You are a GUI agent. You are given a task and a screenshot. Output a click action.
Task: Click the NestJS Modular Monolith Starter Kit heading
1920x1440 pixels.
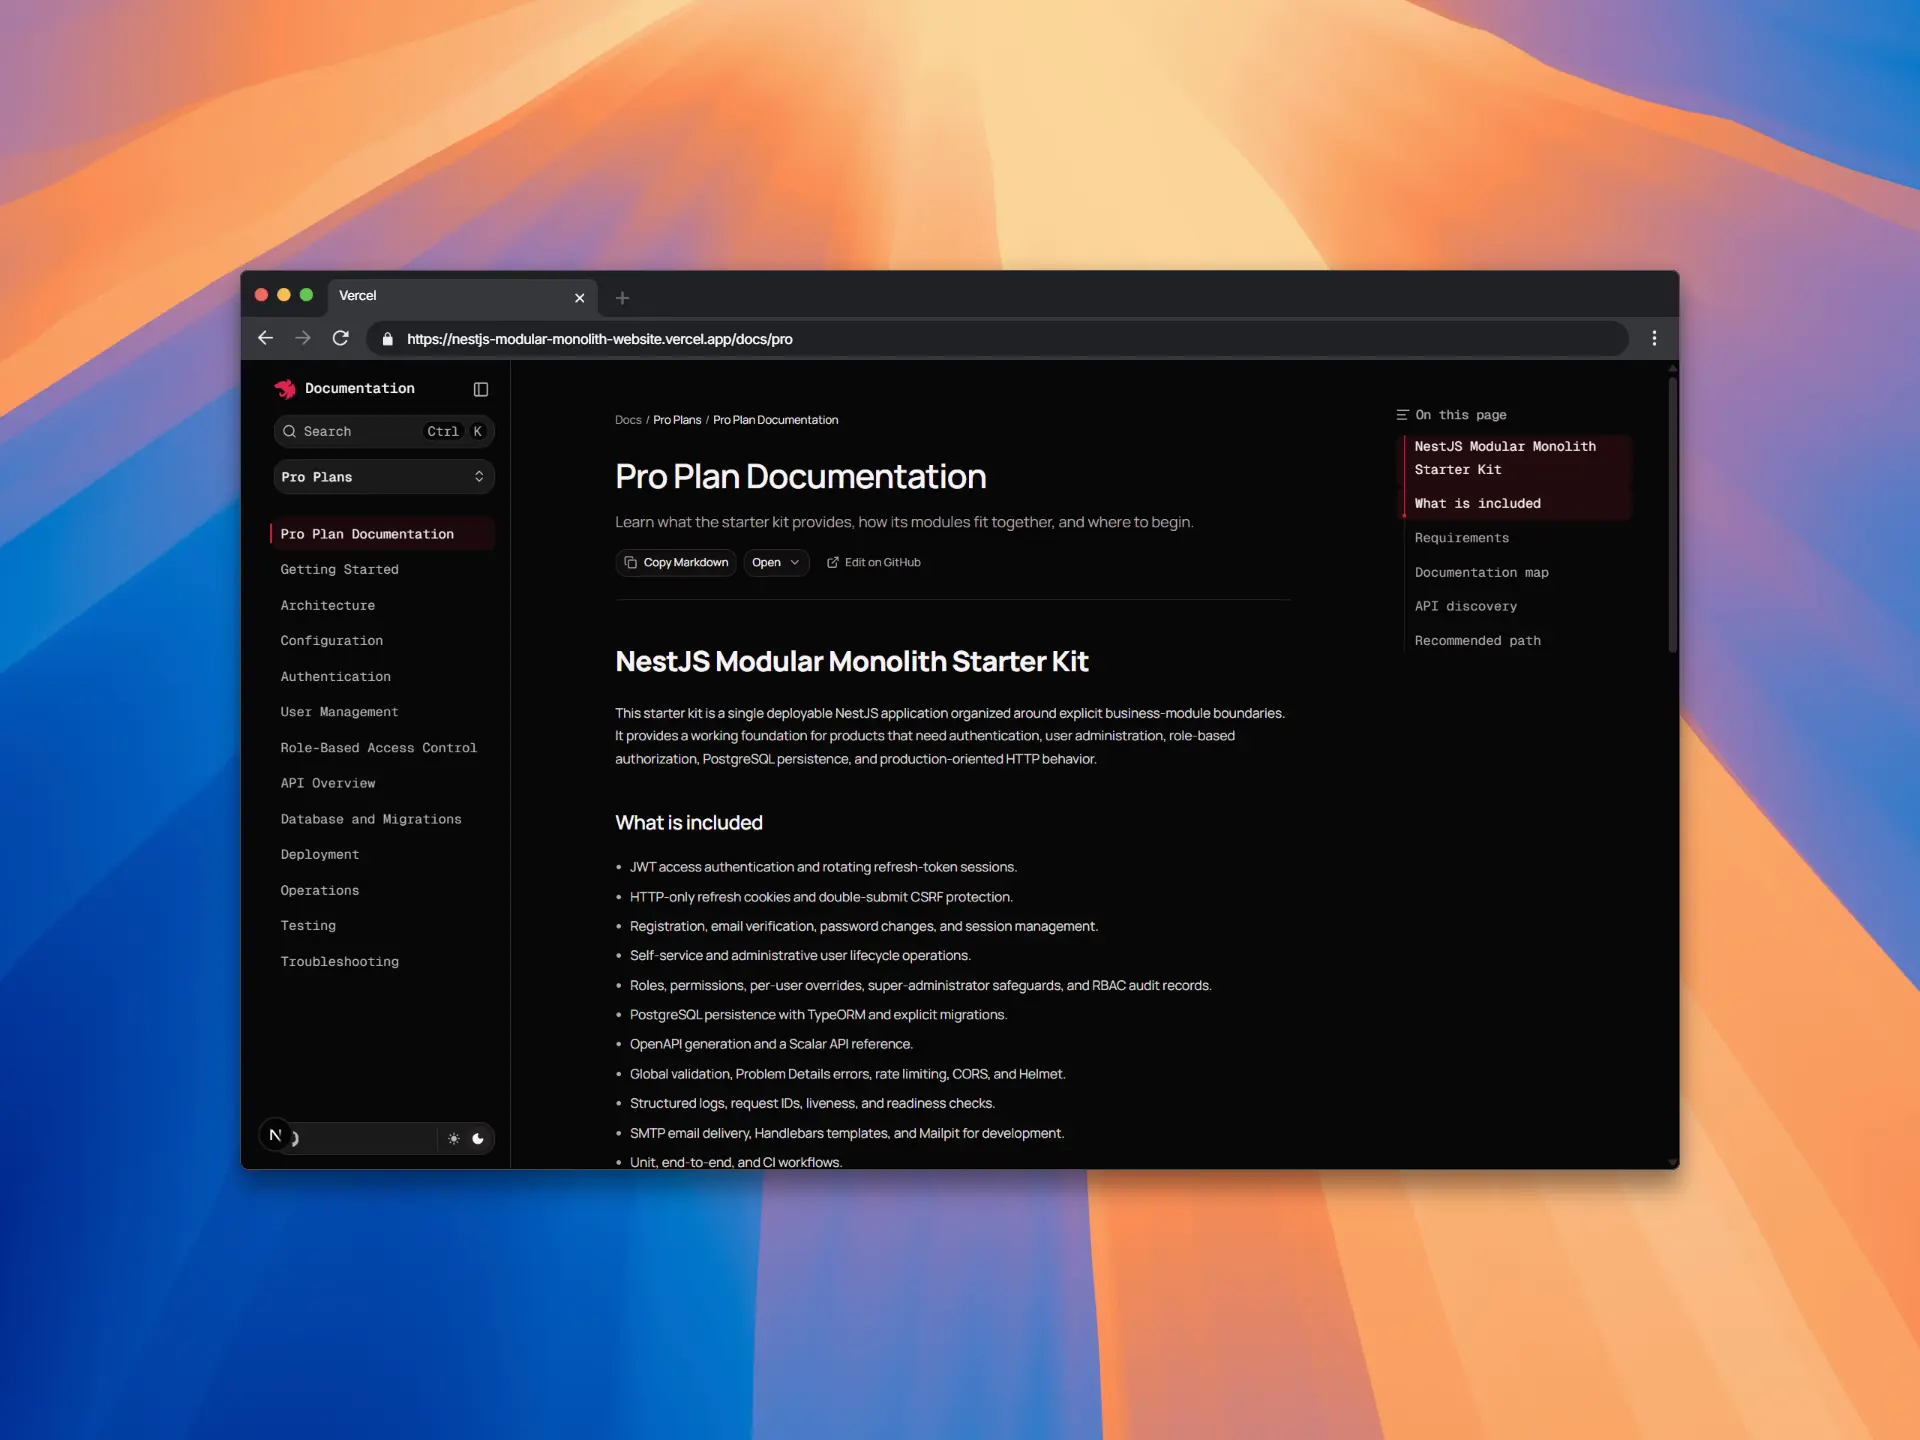point(851,662)
